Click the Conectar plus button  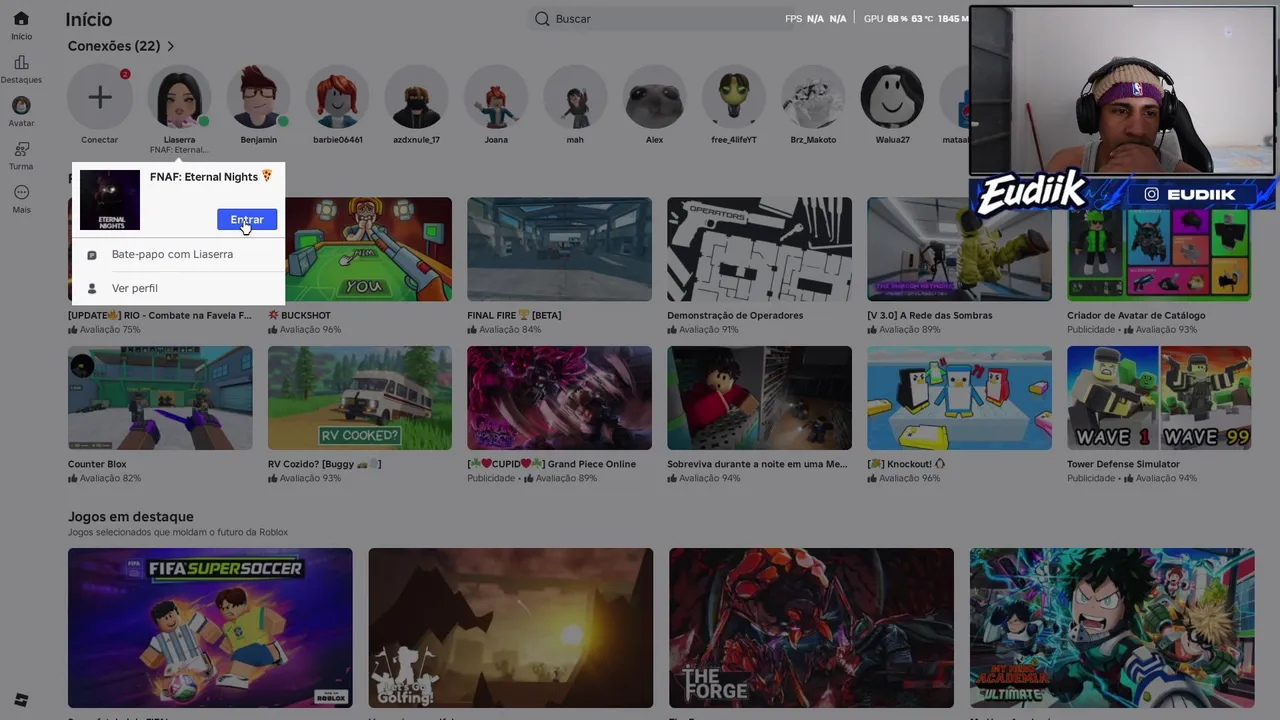99,97
